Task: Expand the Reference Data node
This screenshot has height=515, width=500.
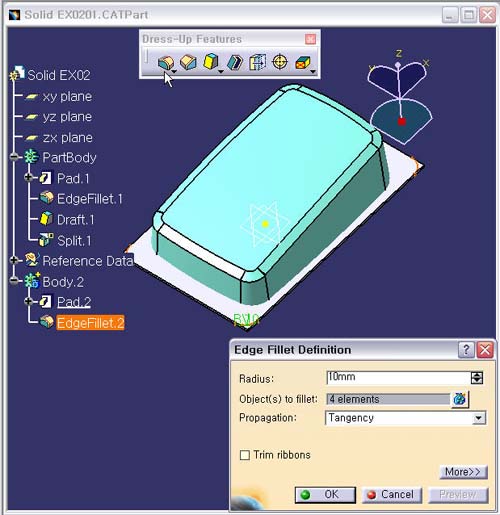Action: click(14, 260)
